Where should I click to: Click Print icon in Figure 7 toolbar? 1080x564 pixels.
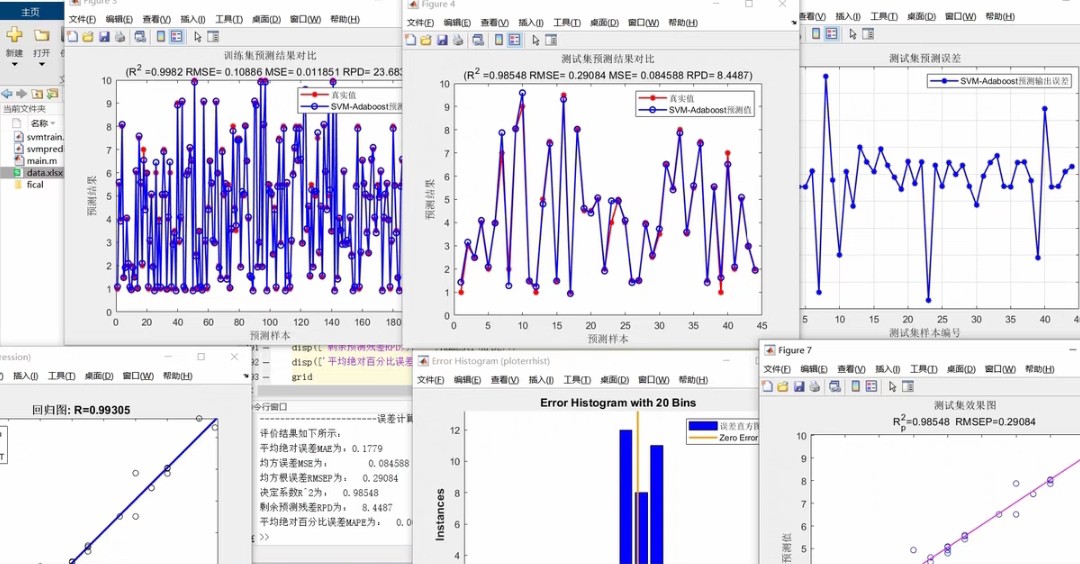815,386
